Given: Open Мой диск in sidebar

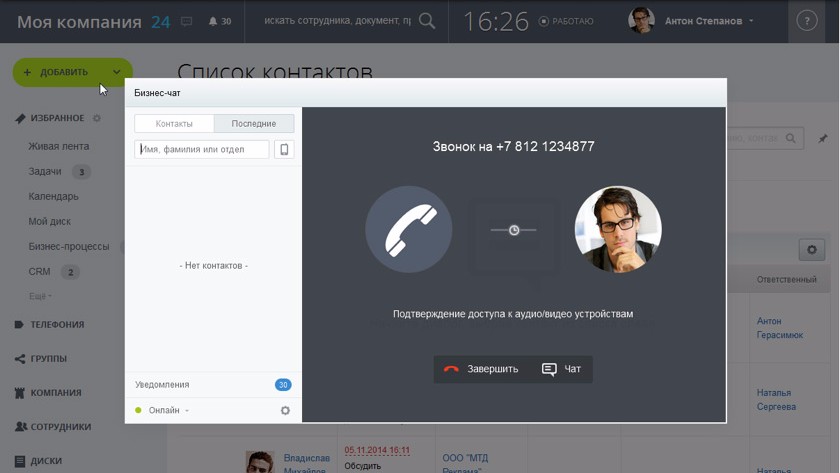Looking at the screenshot, I should (x=49, y=221).
